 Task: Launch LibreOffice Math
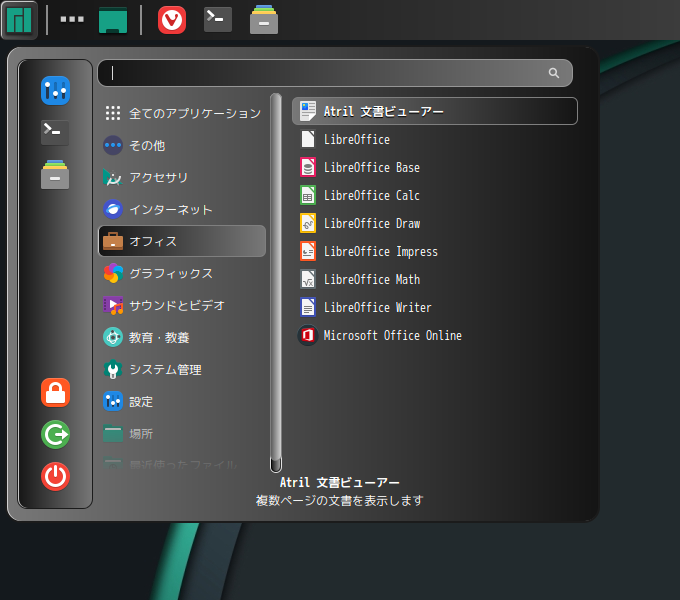pyautogui.click(x=435, y=279)
